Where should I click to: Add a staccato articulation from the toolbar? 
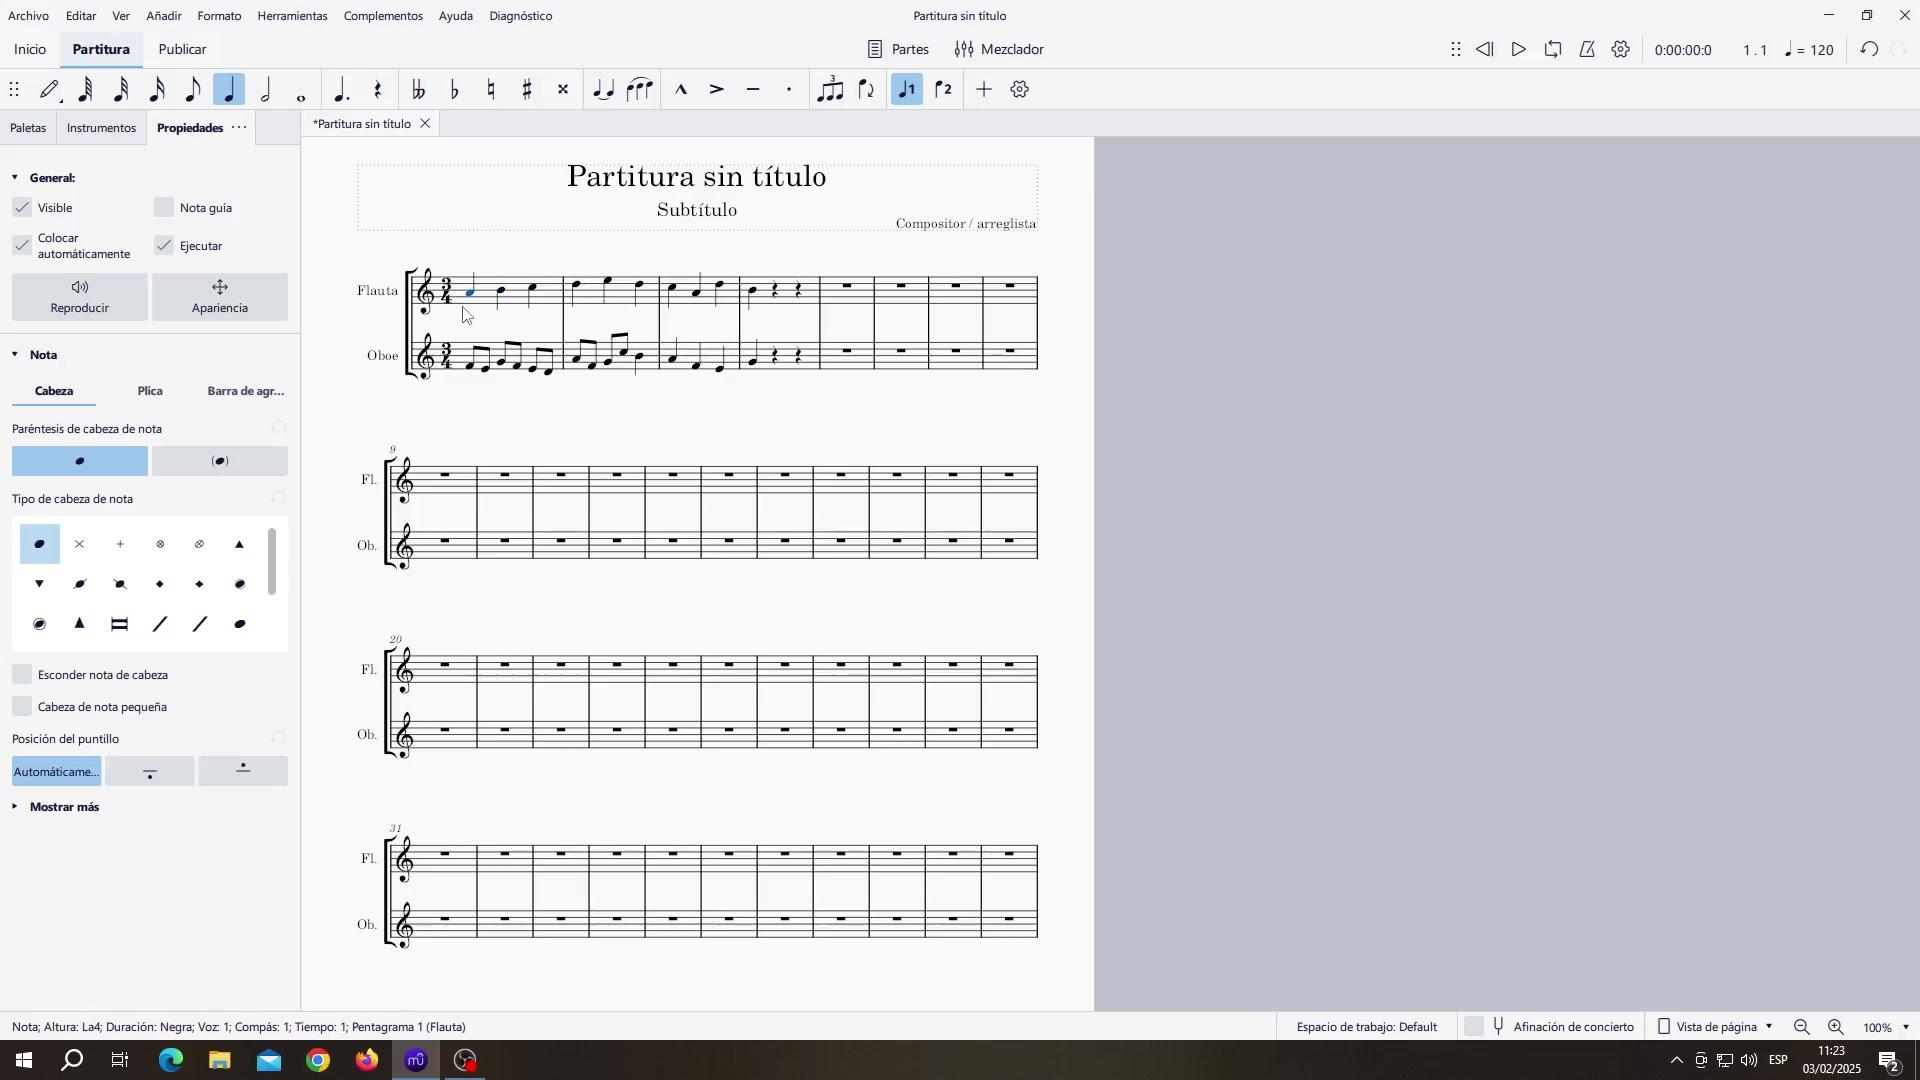click(790, 90)
